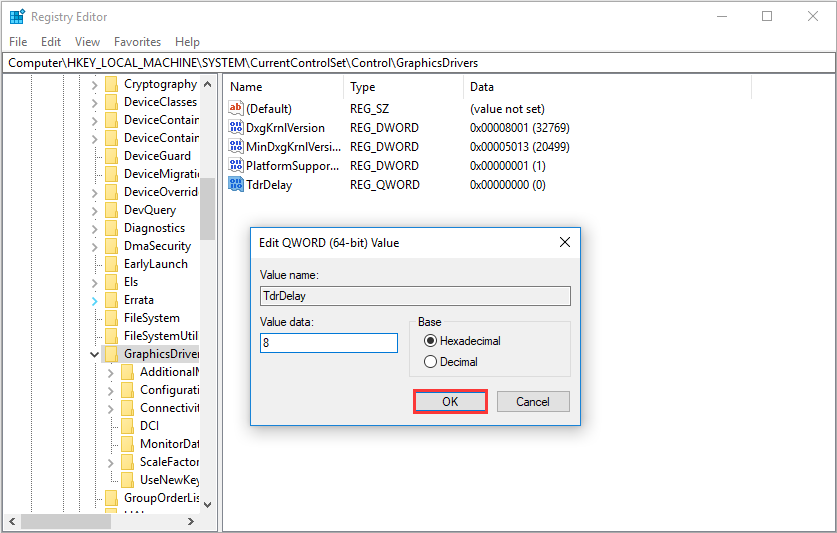This screenshot has width=837, height=533.
Task: Click the GroupOrderLis folder icon
Action: tap(112, 498)
